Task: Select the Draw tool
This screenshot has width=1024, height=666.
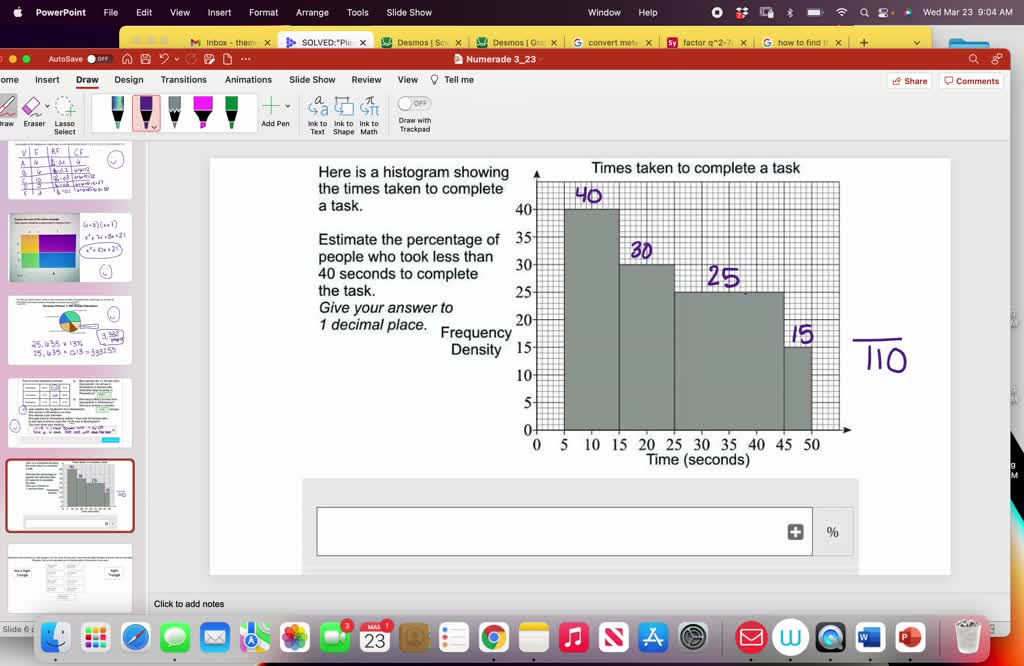Action: (x=8, y=105)
